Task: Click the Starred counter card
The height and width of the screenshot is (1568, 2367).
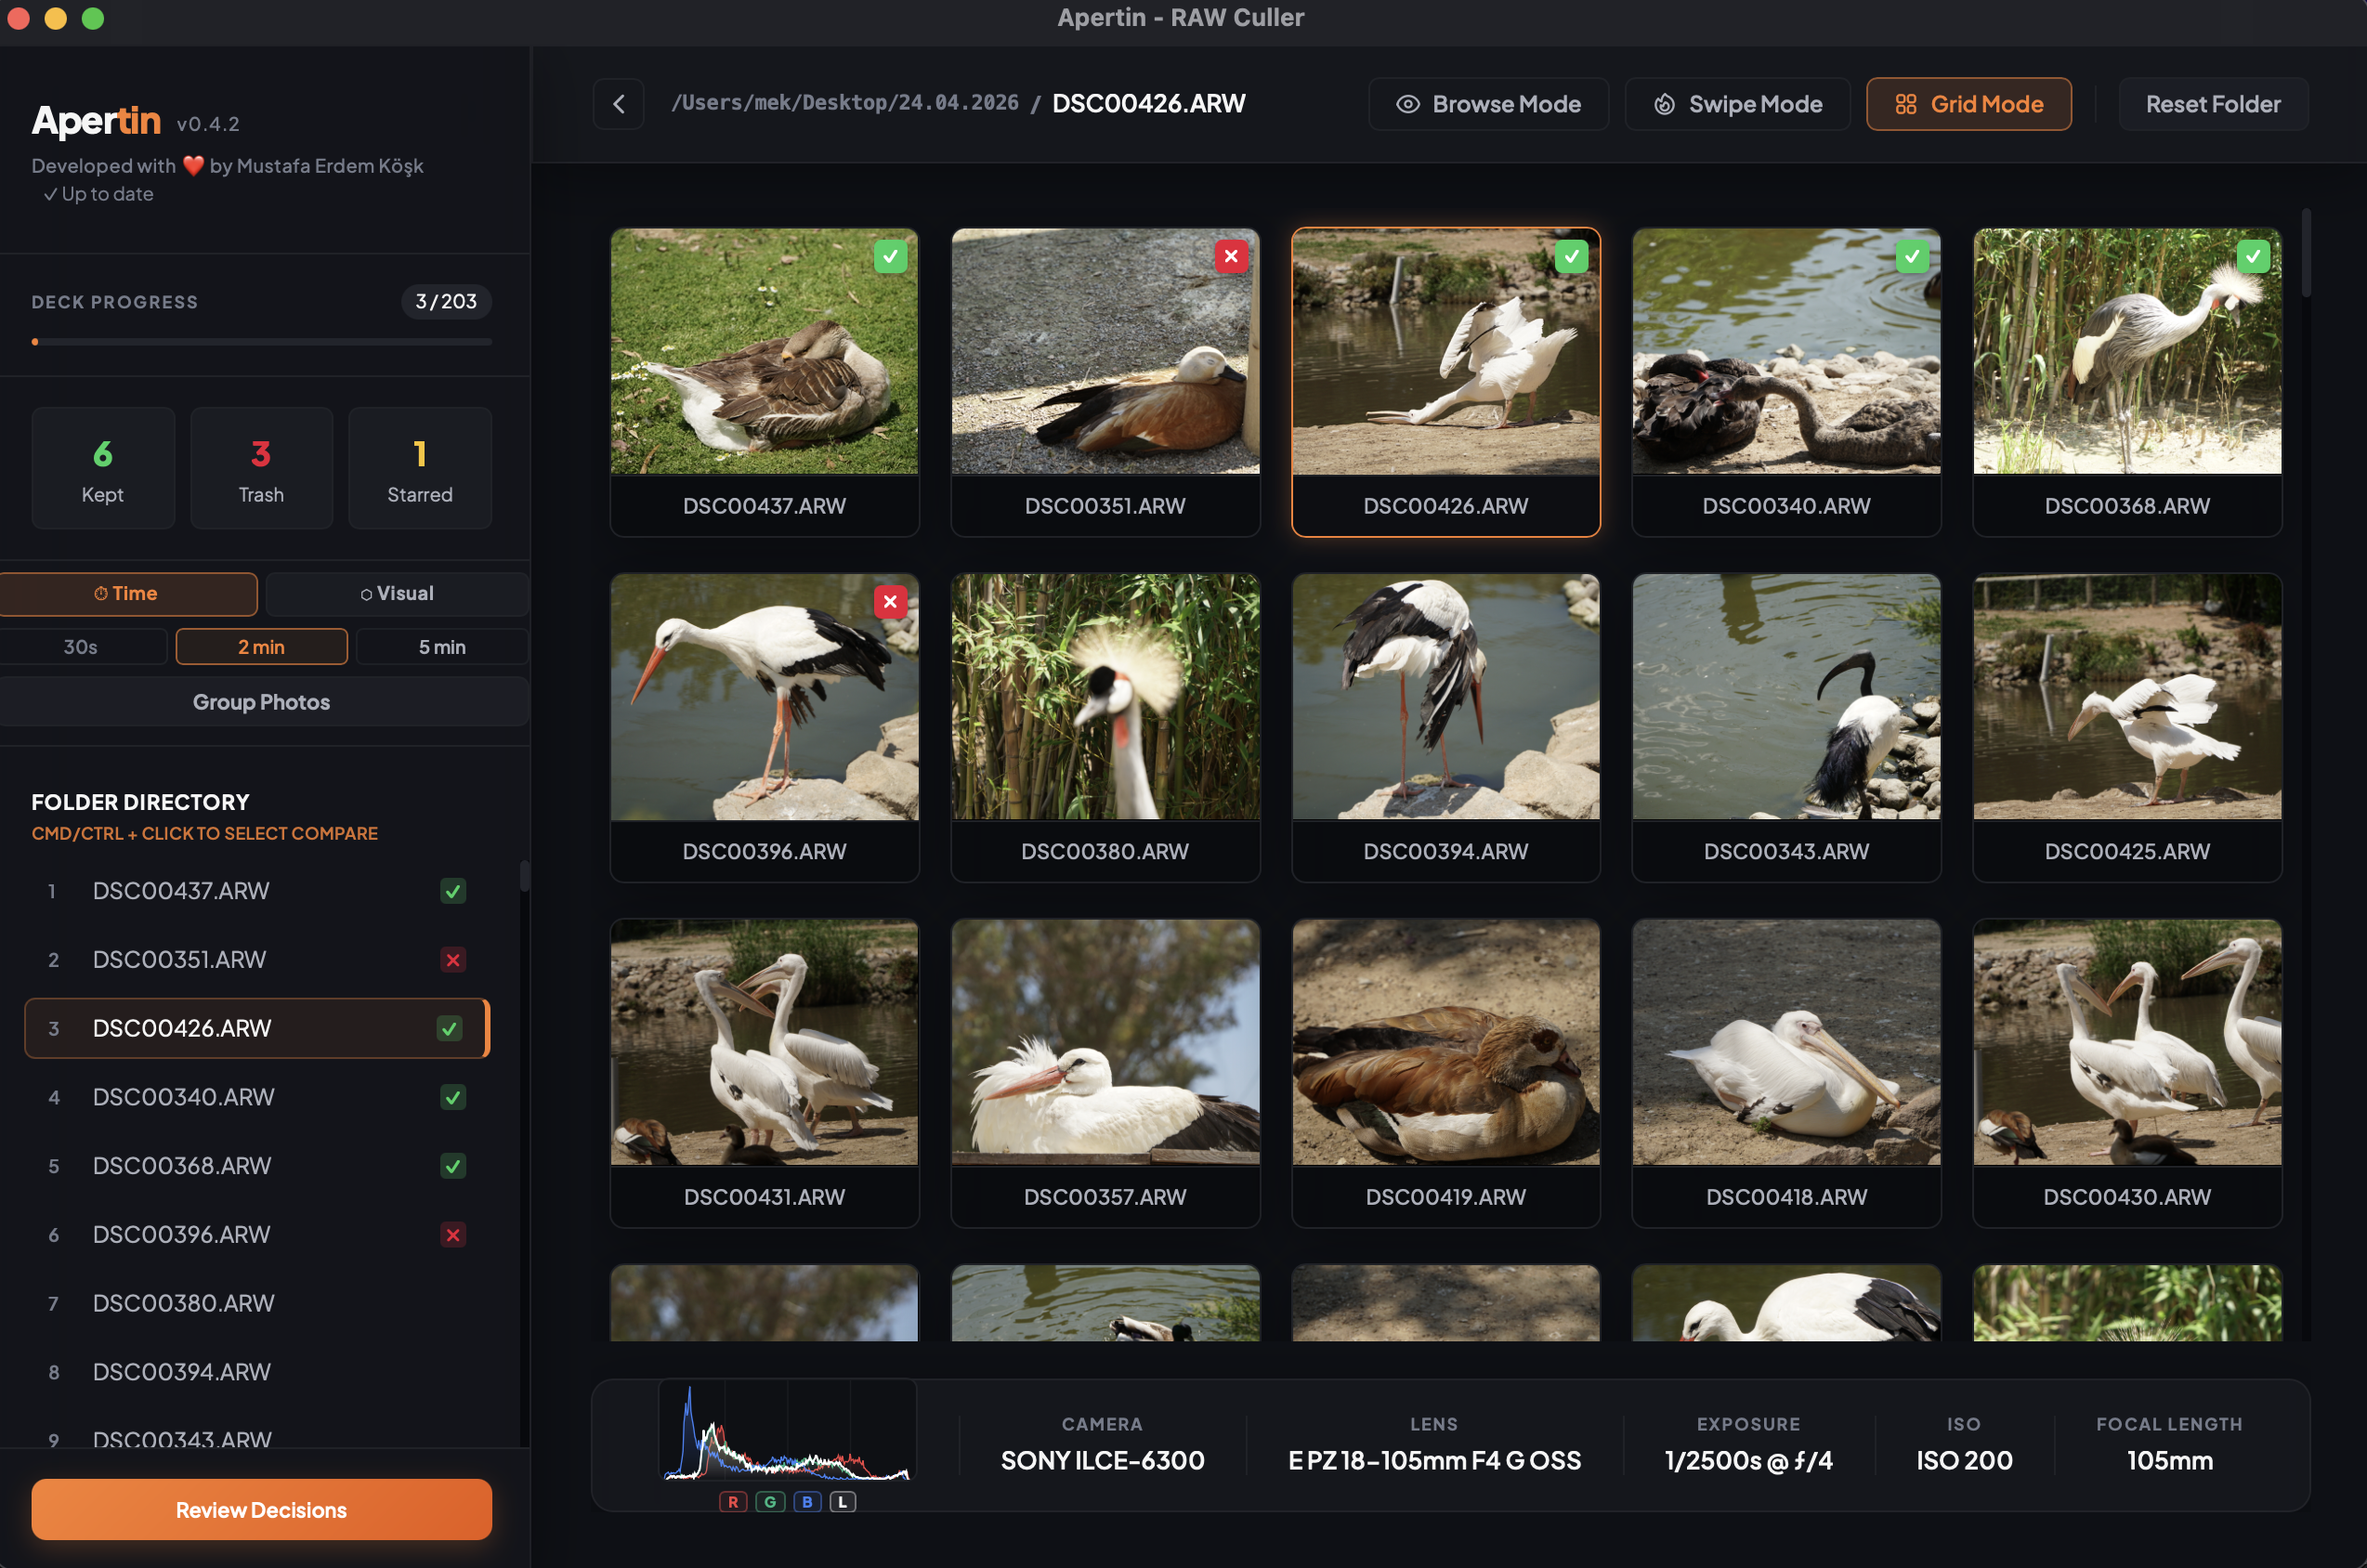Action: (420, 468)
